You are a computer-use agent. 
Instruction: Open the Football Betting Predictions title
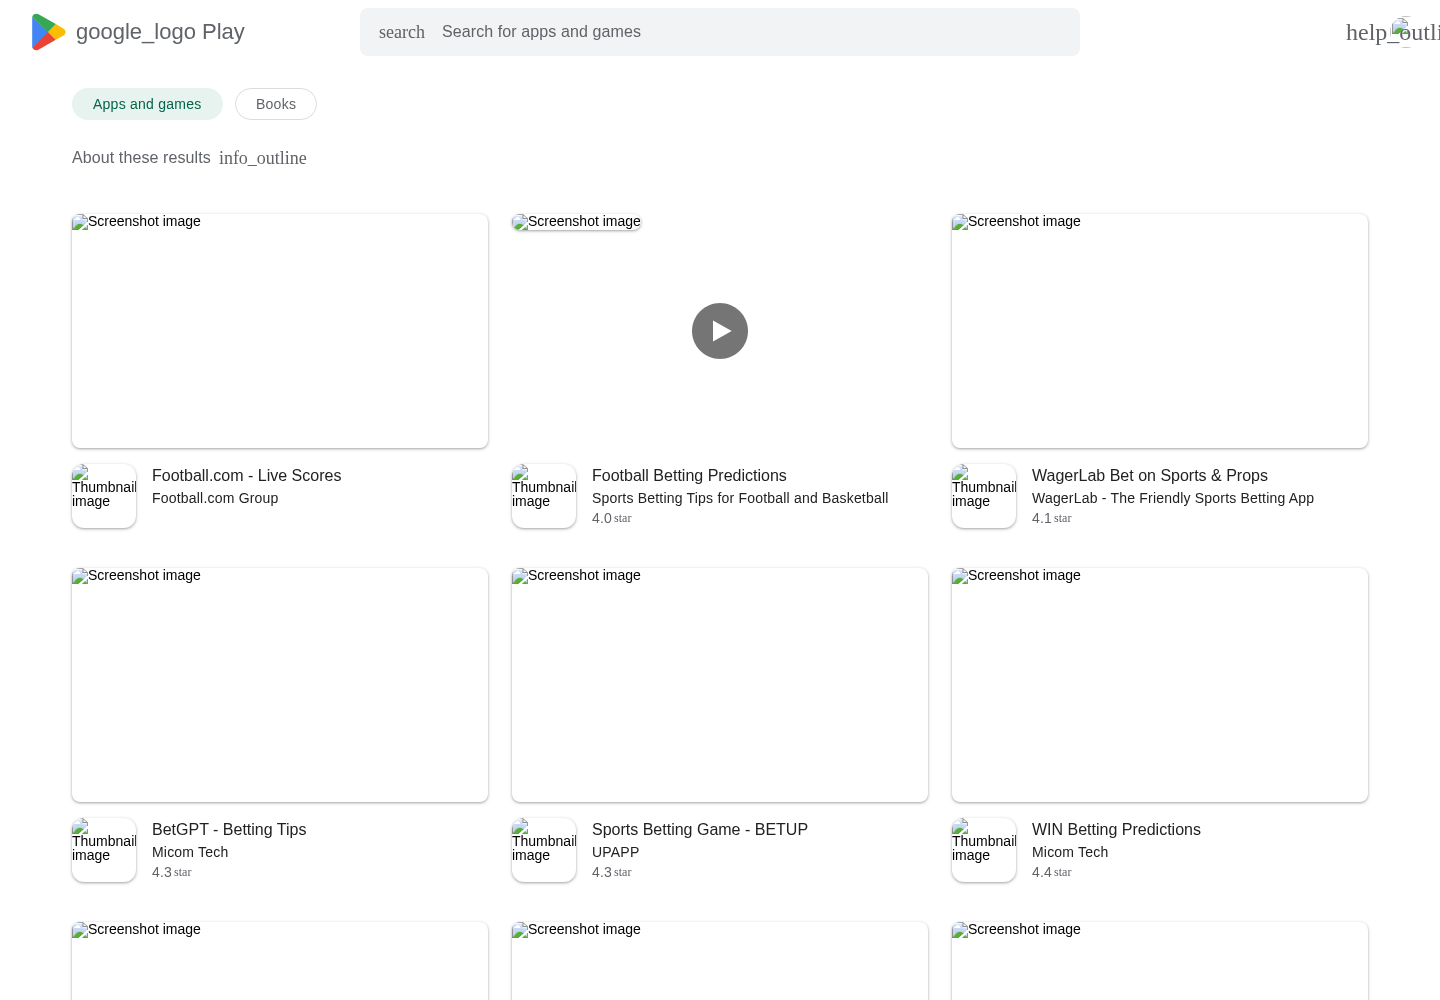689,476
